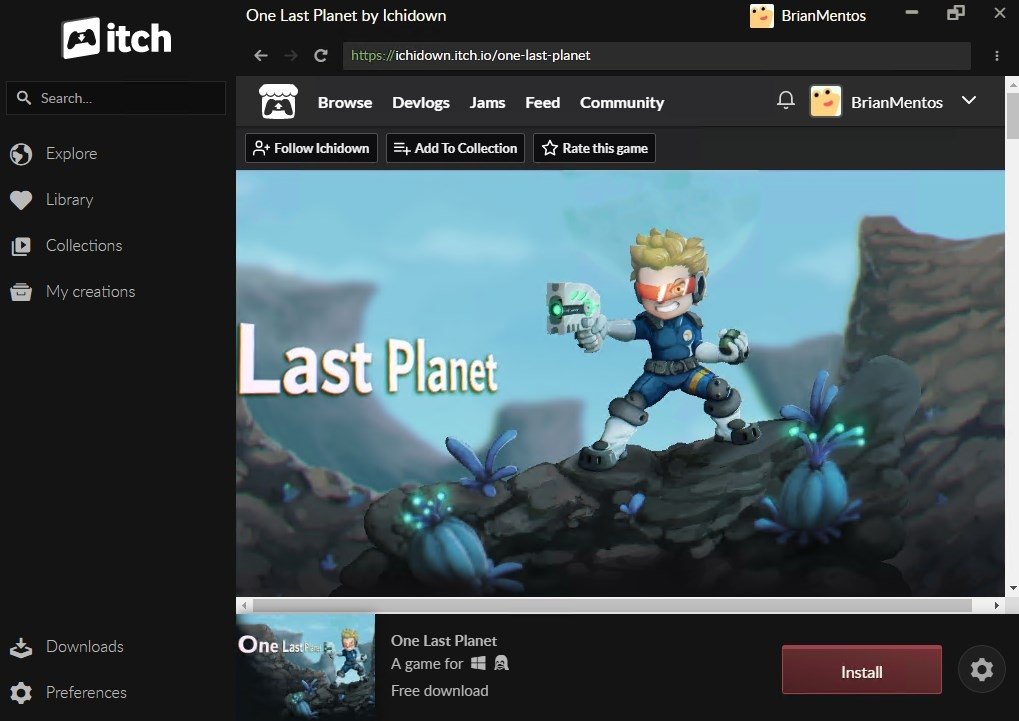
Task: Click the Free download text
Action: pyautogui.click(x=439, y=691)
